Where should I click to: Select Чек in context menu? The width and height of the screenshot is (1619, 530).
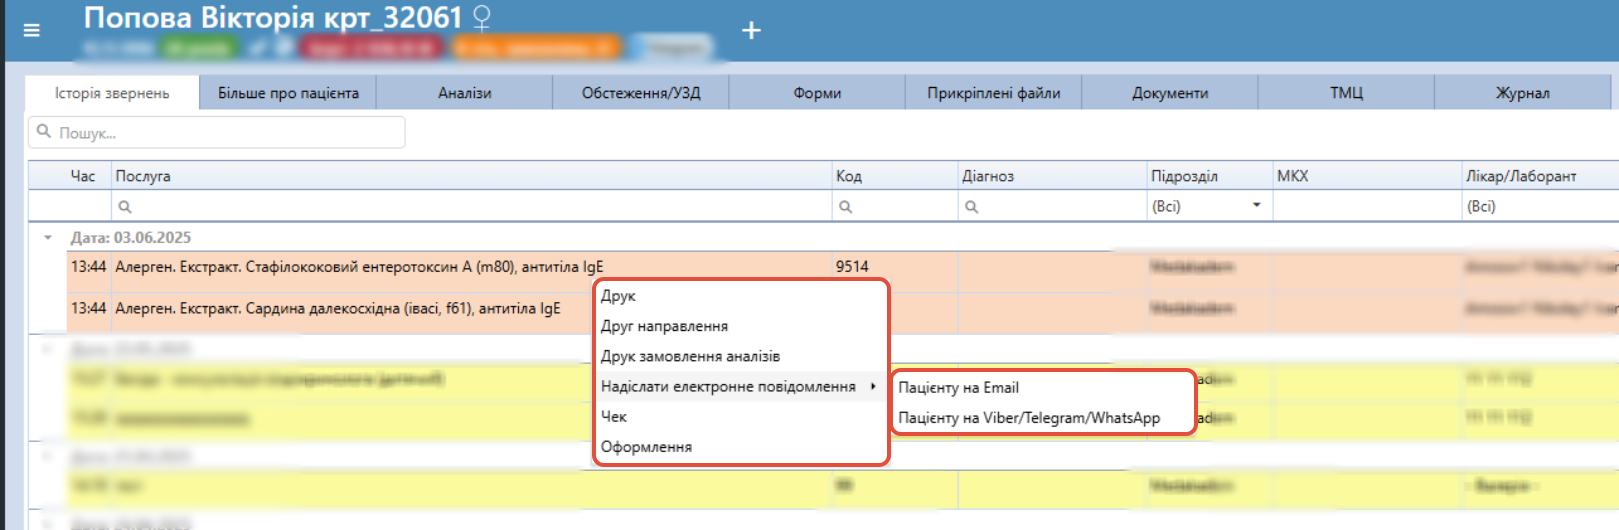741,416
